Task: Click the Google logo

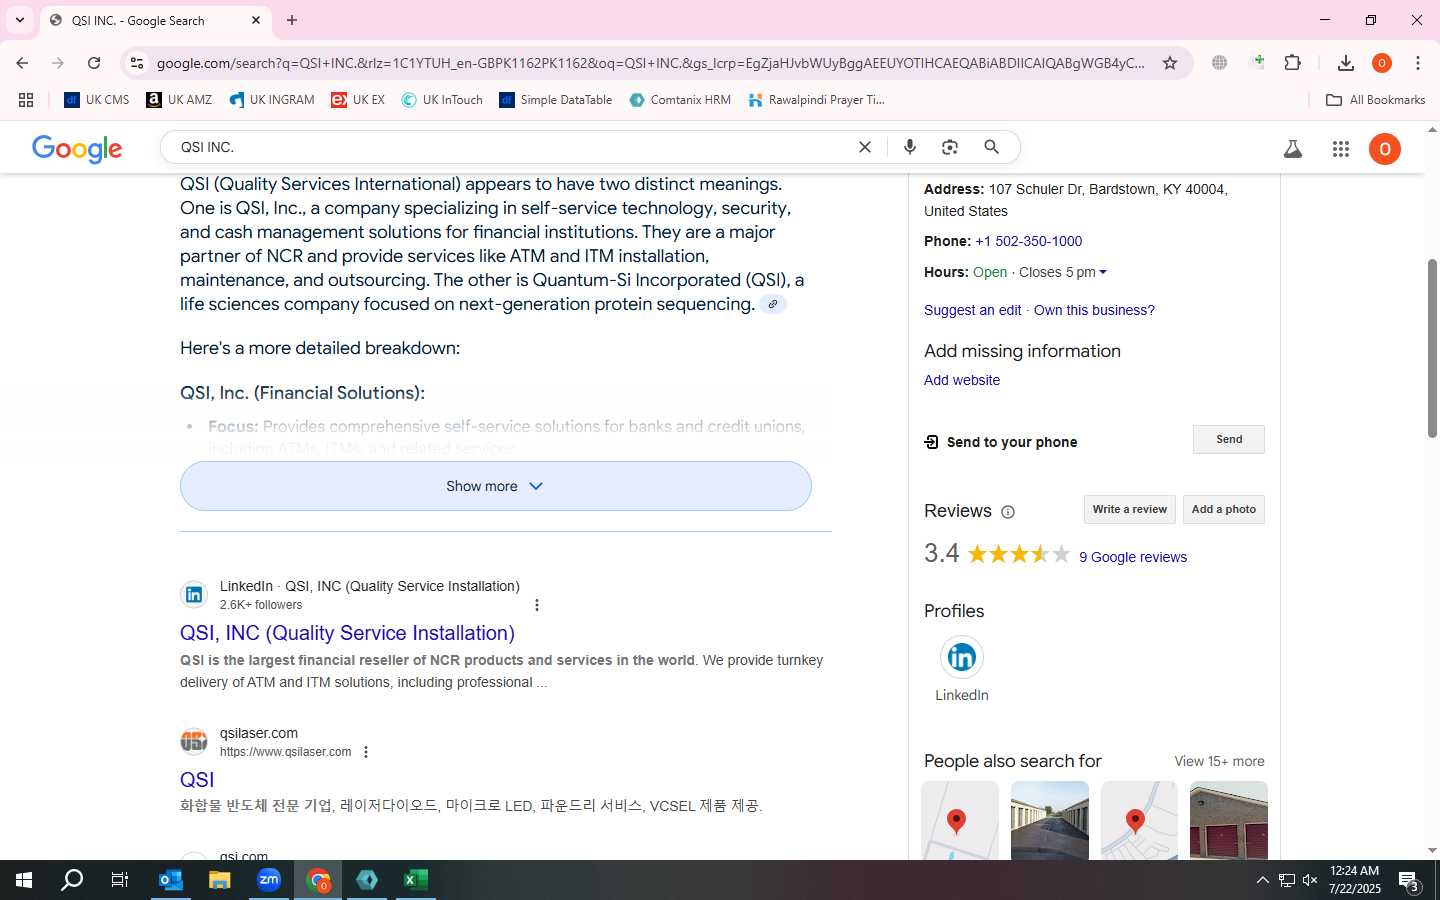Action: (x=77, y=149)
